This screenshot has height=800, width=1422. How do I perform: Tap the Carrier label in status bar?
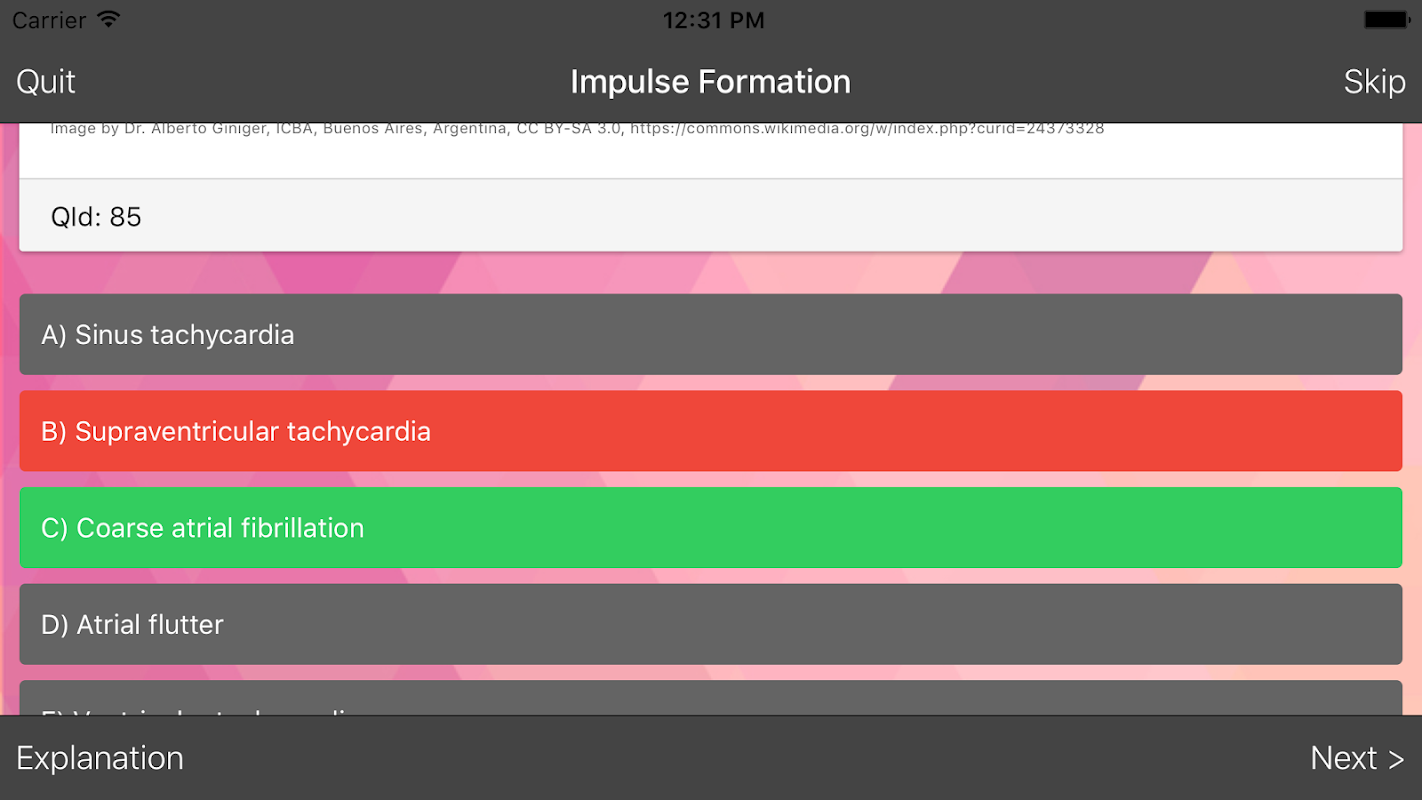pos(49,20)
